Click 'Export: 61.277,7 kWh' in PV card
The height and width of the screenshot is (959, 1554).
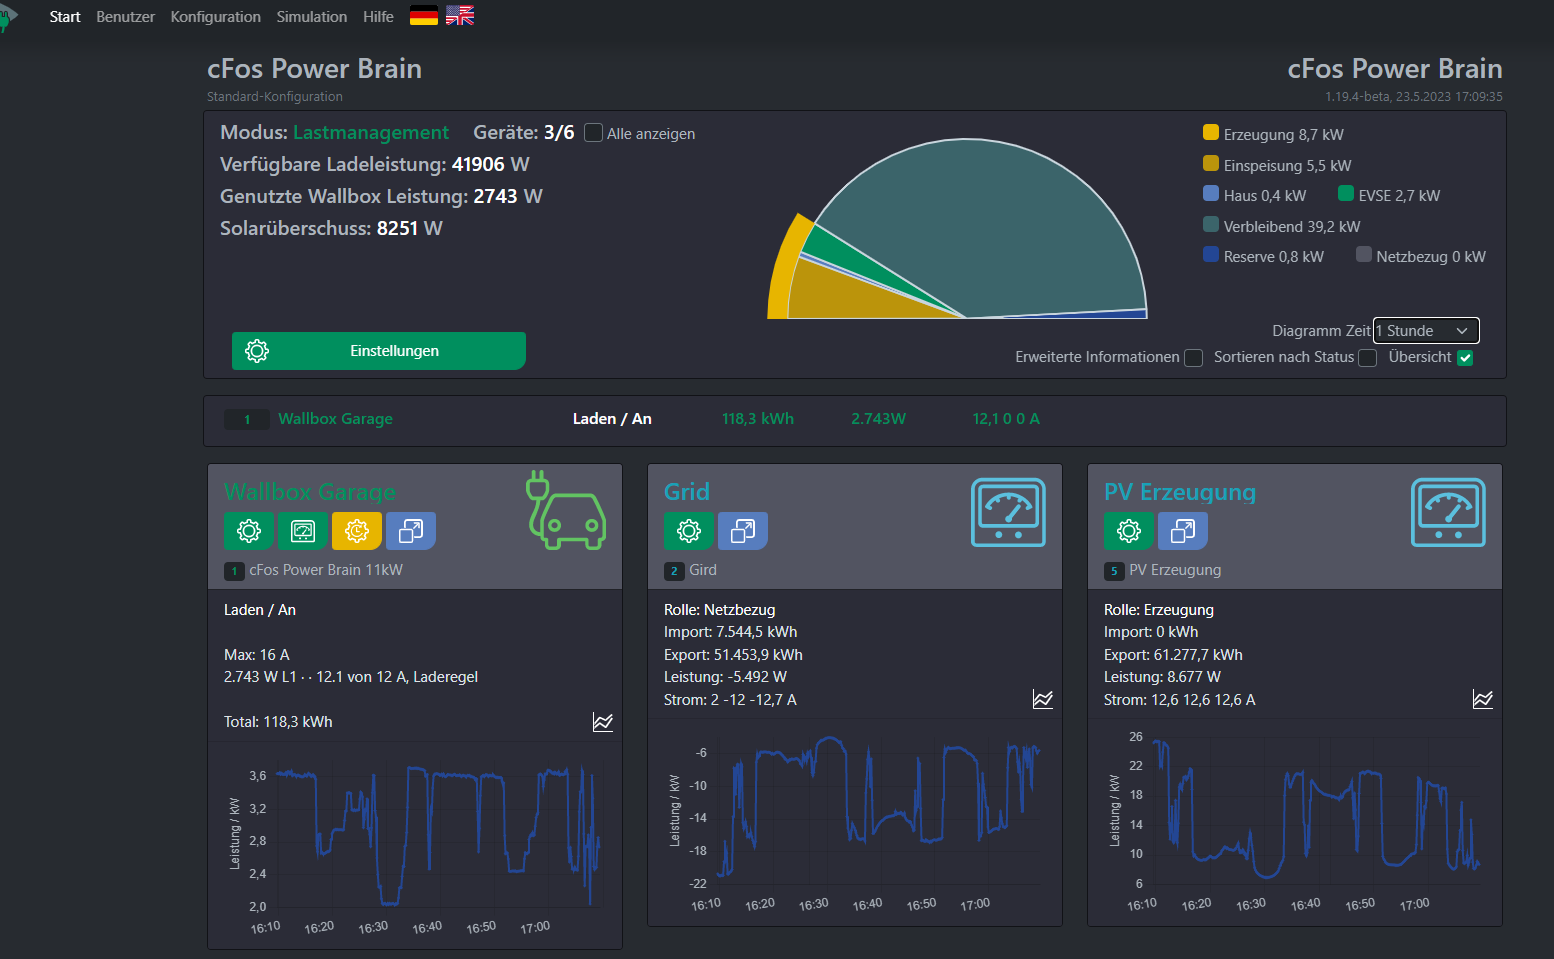click(1173, 655)
